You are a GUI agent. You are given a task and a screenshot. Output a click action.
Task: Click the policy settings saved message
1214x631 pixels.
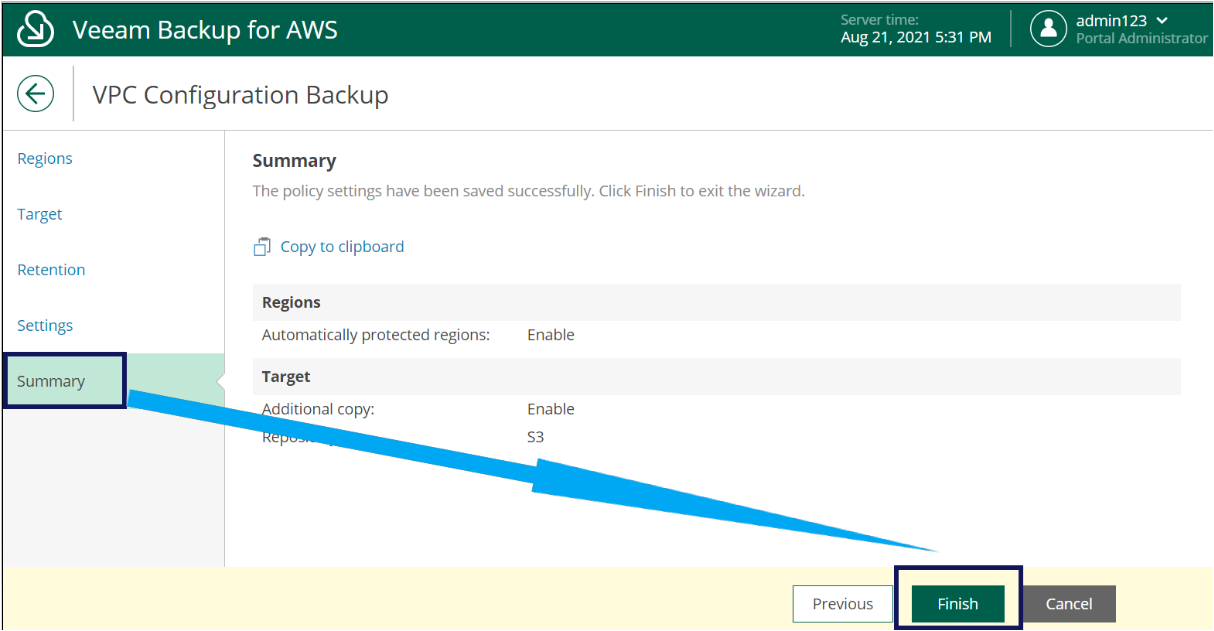(528, 191)
